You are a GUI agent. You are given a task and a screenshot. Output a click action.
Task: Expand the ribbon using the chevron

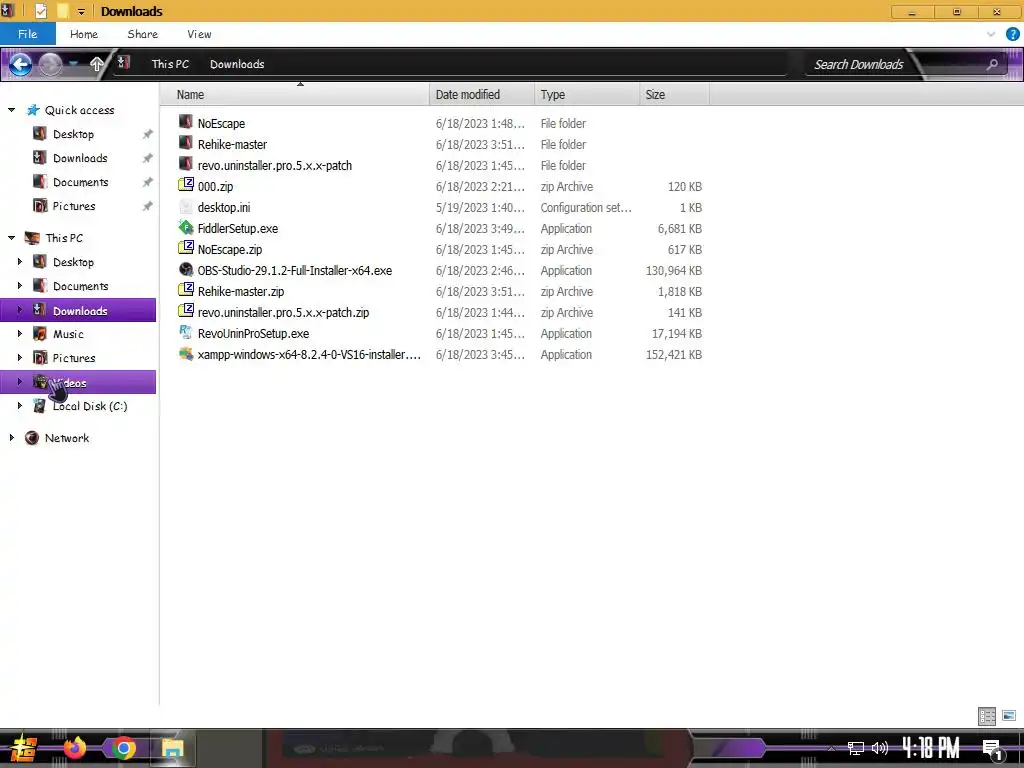point(991,34)
